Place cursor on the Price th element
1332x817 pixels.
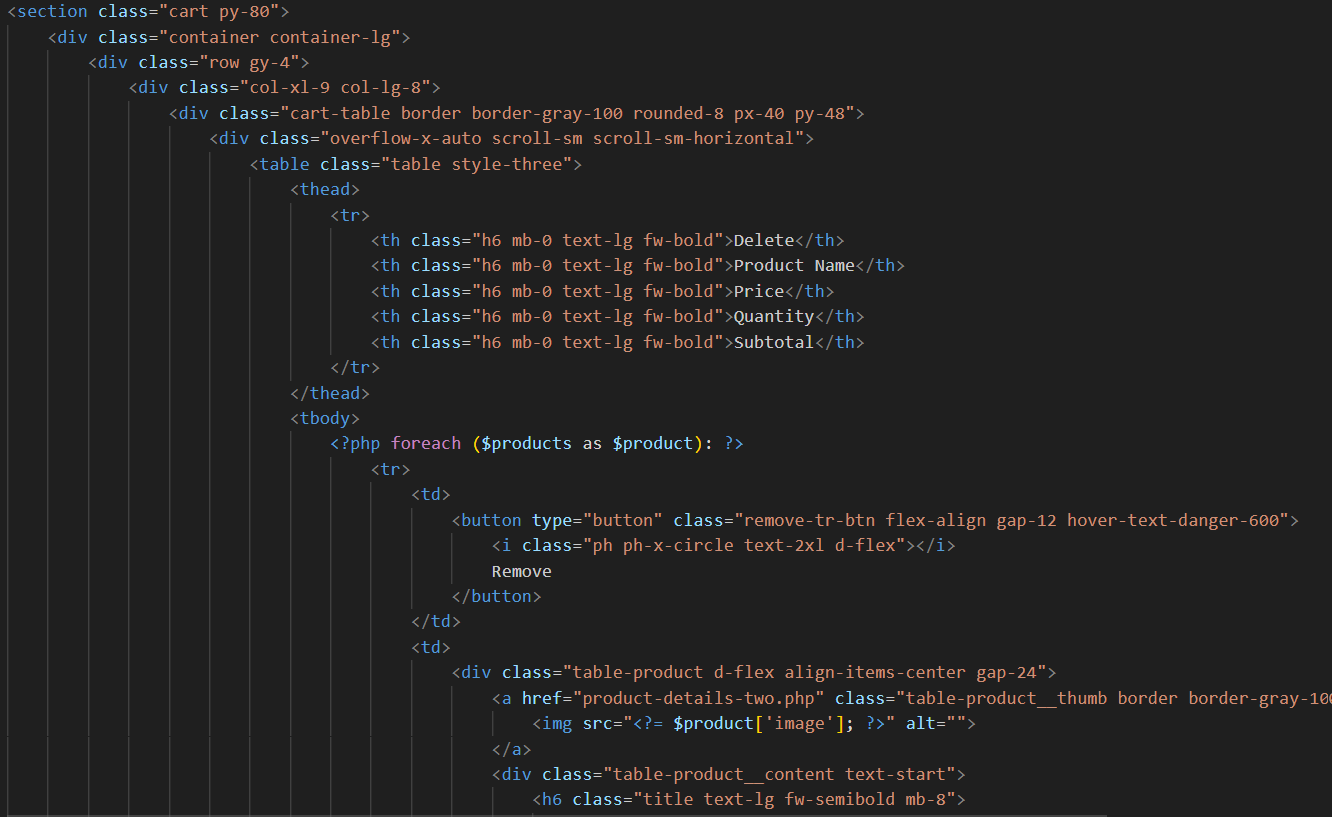click(758, 290)
